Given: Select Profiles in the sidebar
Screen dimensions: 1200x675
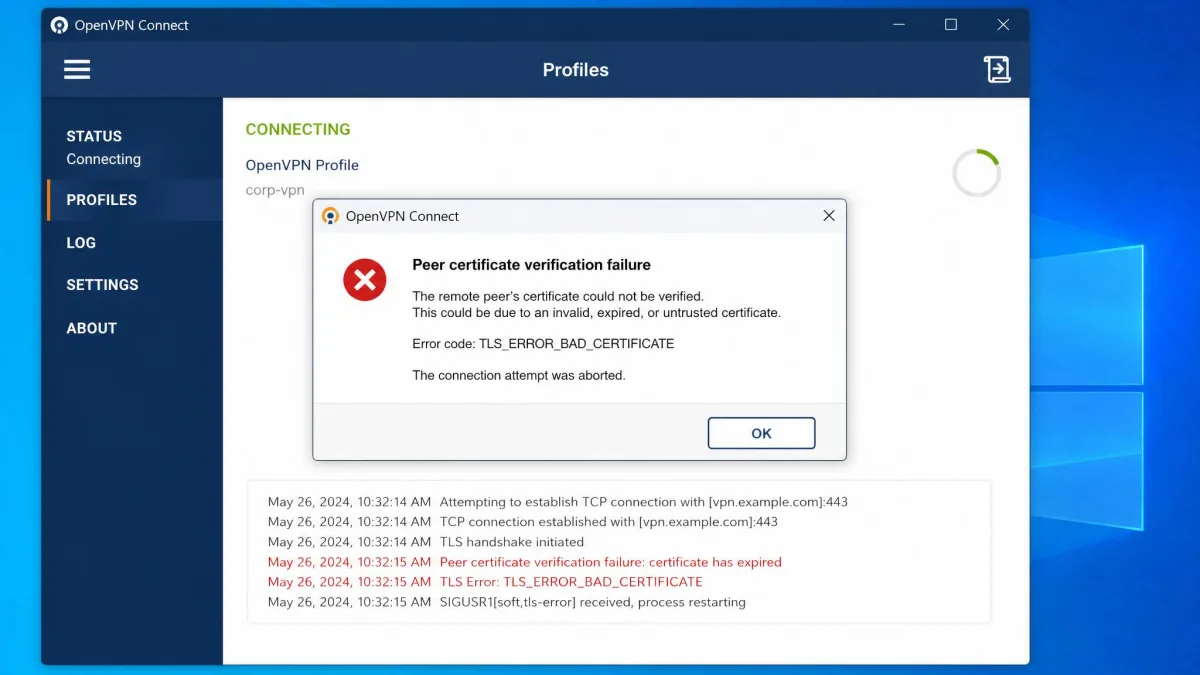Looking at the screenshot, I should pyautogui.click(x=101, y=200).
